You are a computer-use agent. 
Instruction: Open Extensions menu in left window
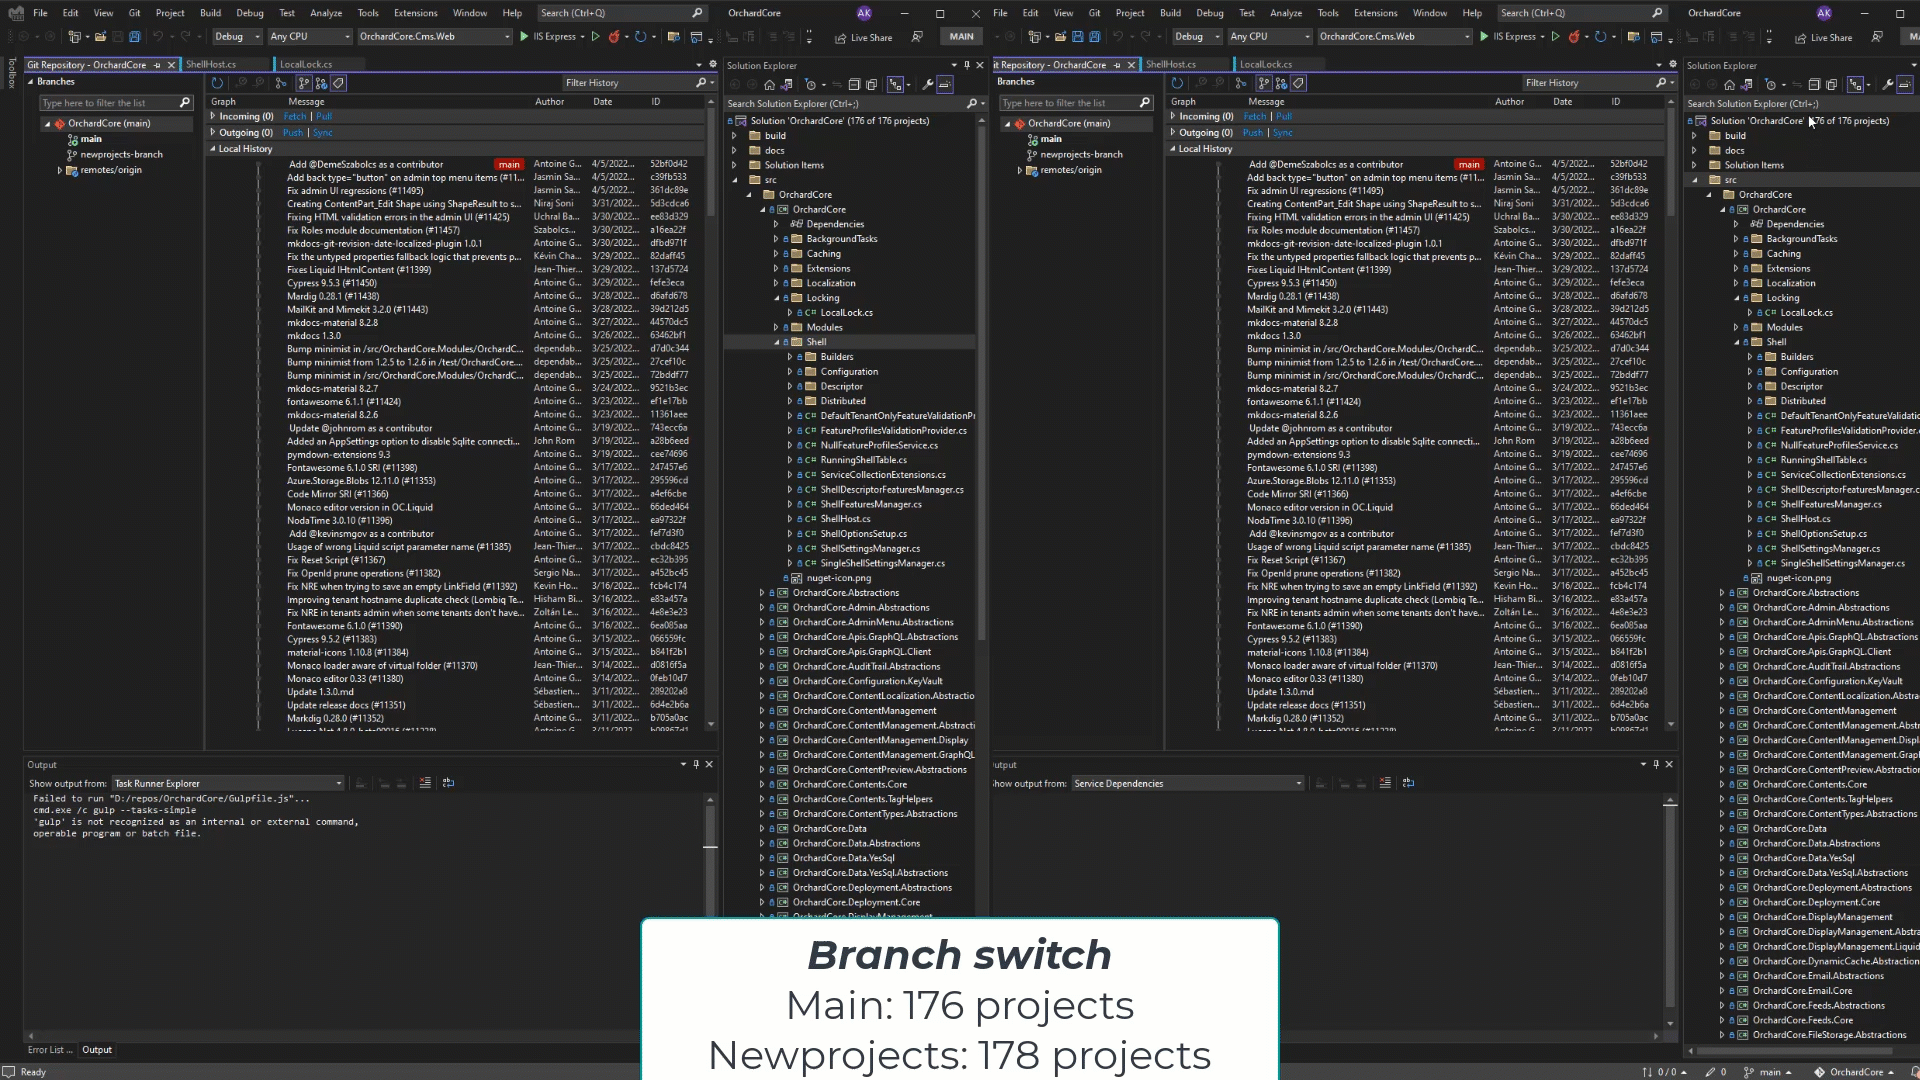point(415,13)
